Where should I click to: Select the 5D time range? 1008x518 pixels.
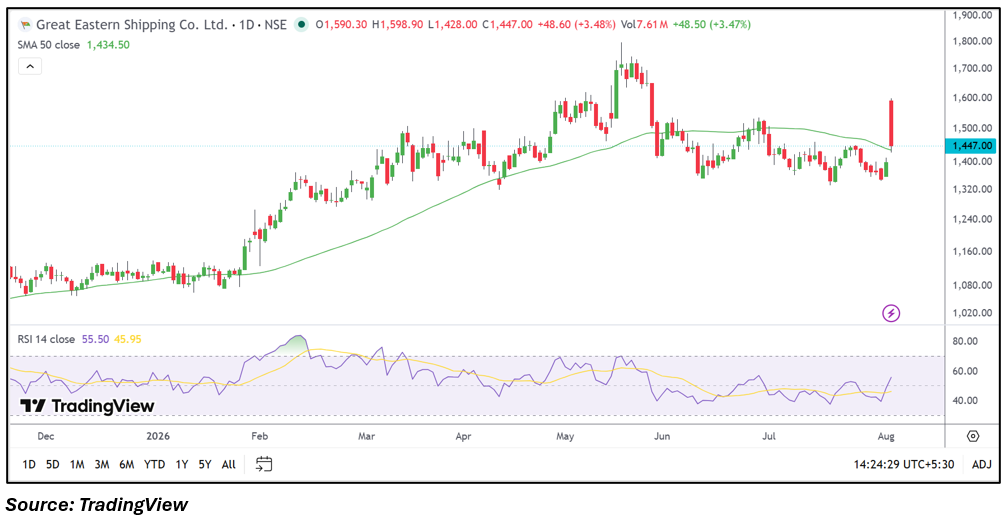pos(53,464)
